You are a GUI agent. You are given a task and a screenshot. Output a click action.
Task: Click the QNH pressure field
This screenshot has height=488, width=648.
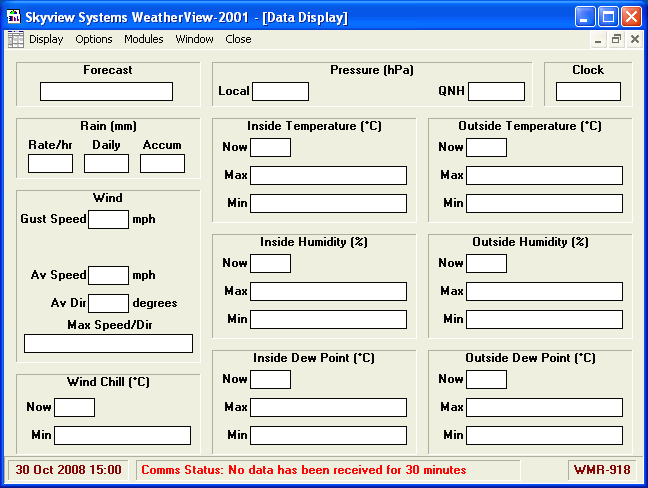coord(496,91)
